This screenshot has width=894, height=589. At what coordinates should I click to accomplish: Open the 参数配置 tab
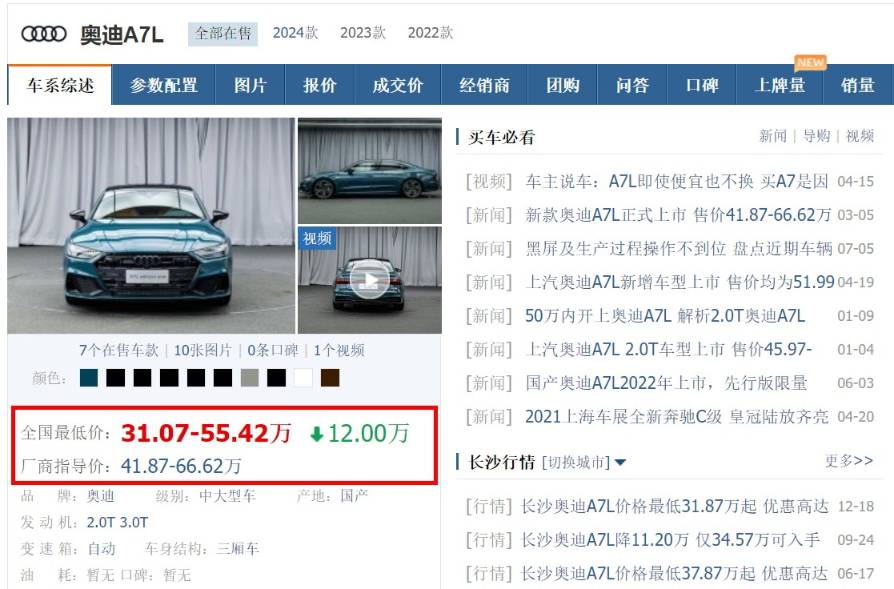click(x=164, y=86)
